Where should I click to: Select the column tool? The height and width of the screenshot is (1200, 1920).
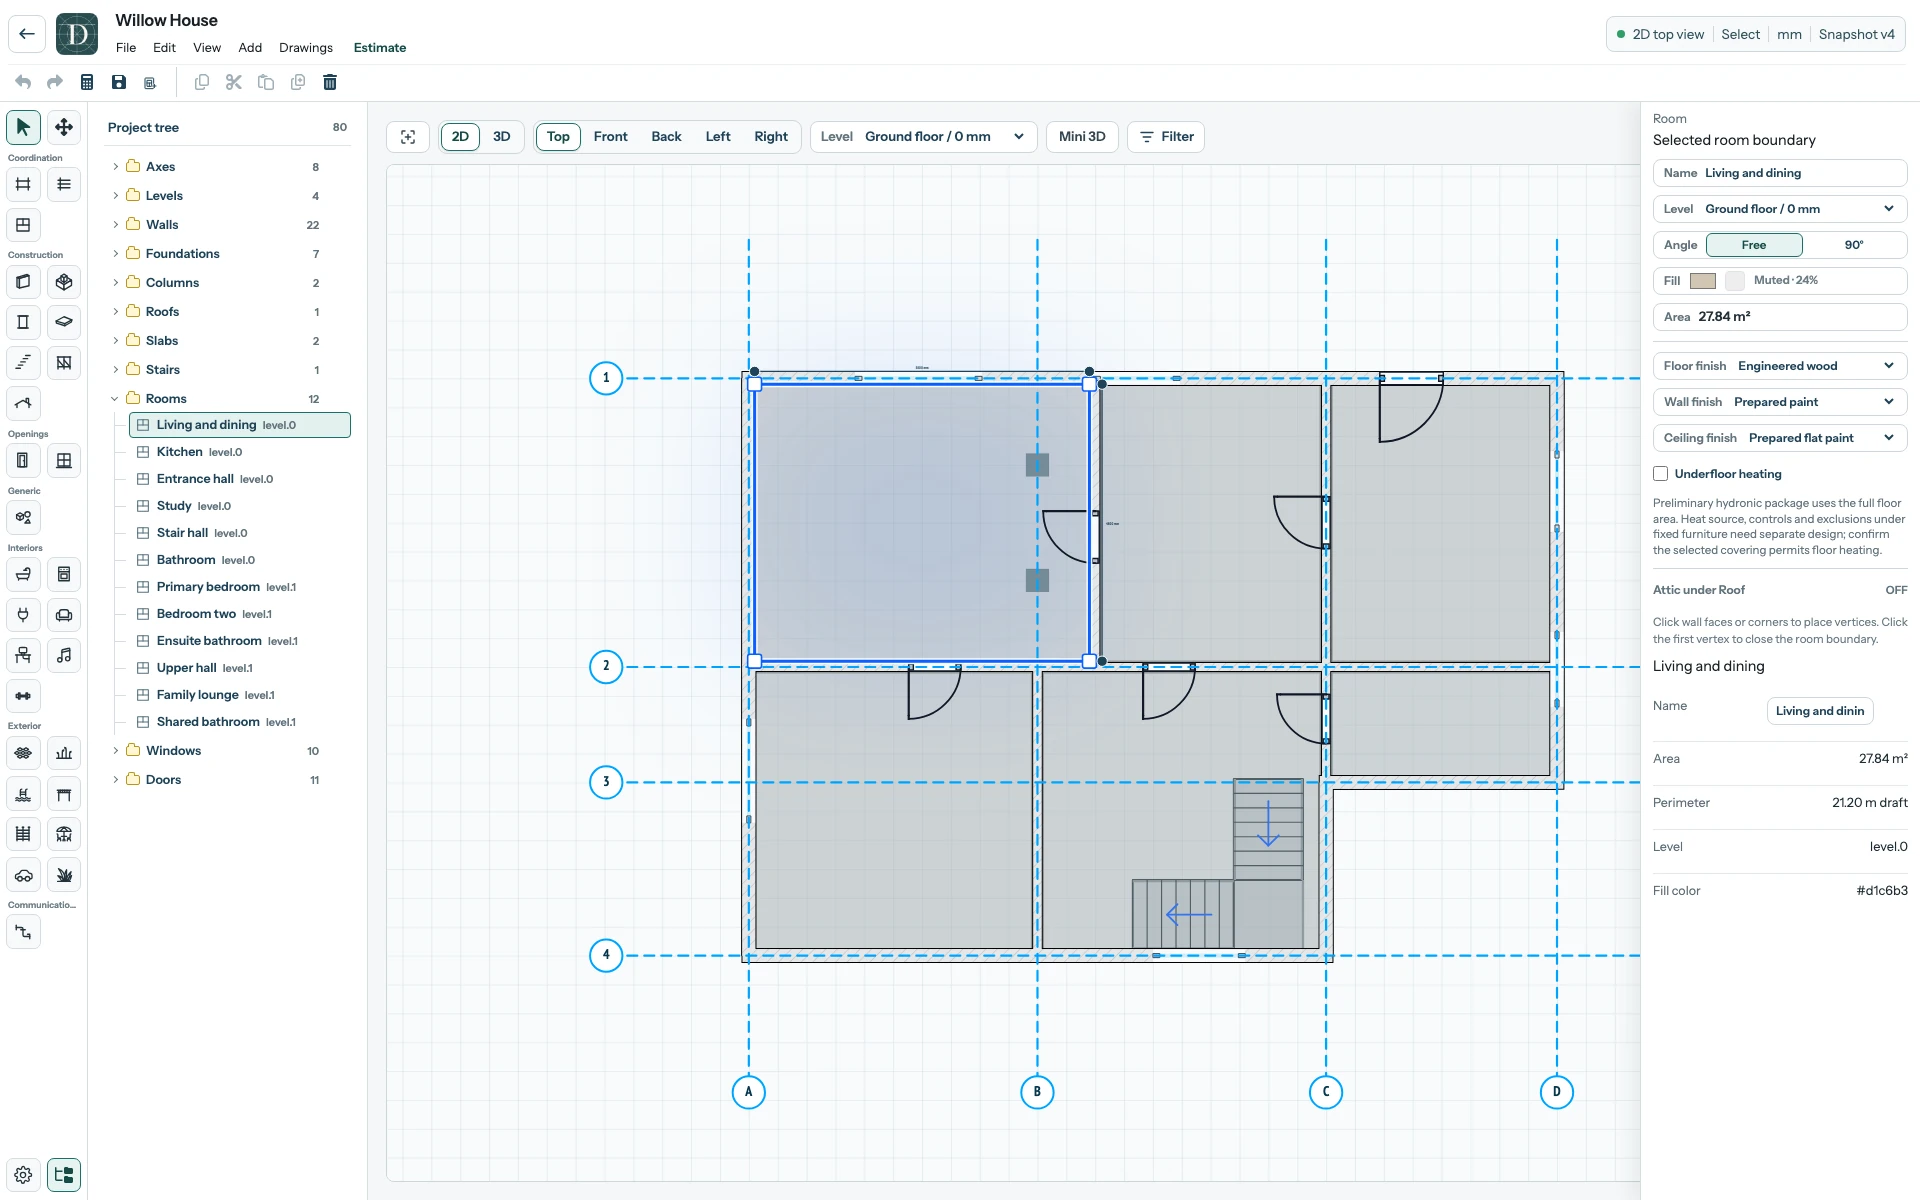23,322
